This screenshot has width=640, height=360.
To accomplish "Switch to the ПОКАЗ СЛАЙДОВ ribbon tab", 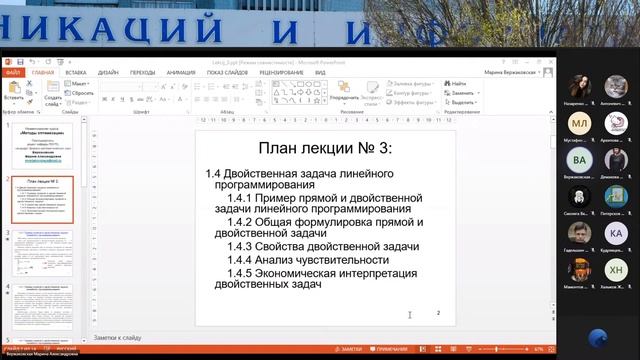I will (x=227, y=73).
